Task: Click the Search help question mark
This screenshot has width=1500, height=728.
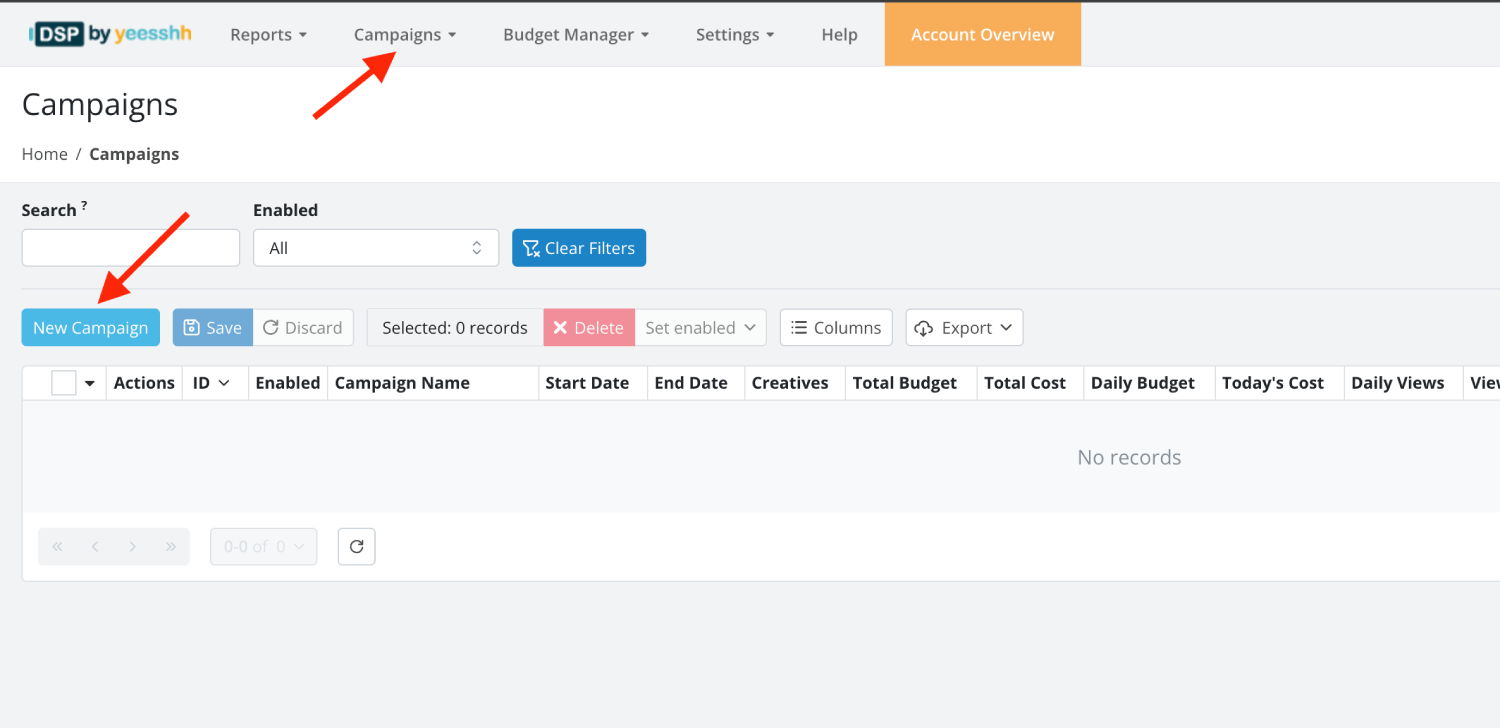Action: coord(84,205)
